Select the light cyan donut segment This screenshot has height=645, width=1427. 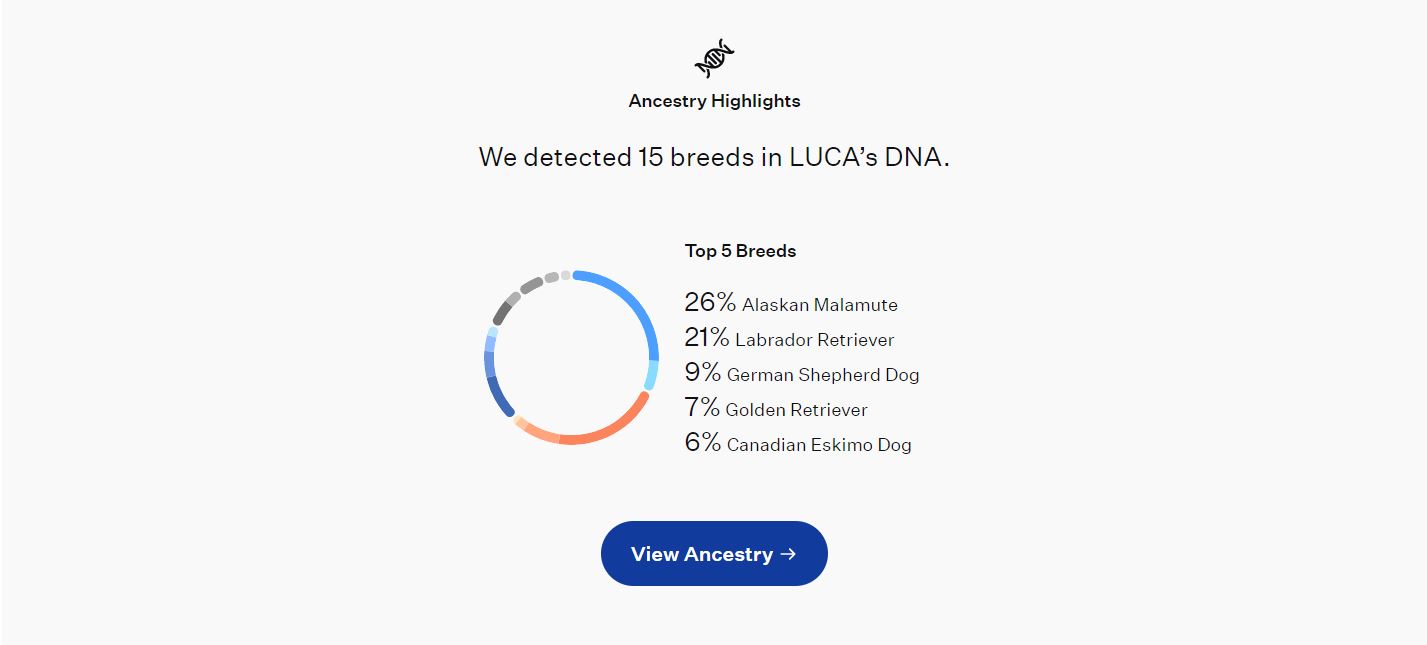pos(651,375)
